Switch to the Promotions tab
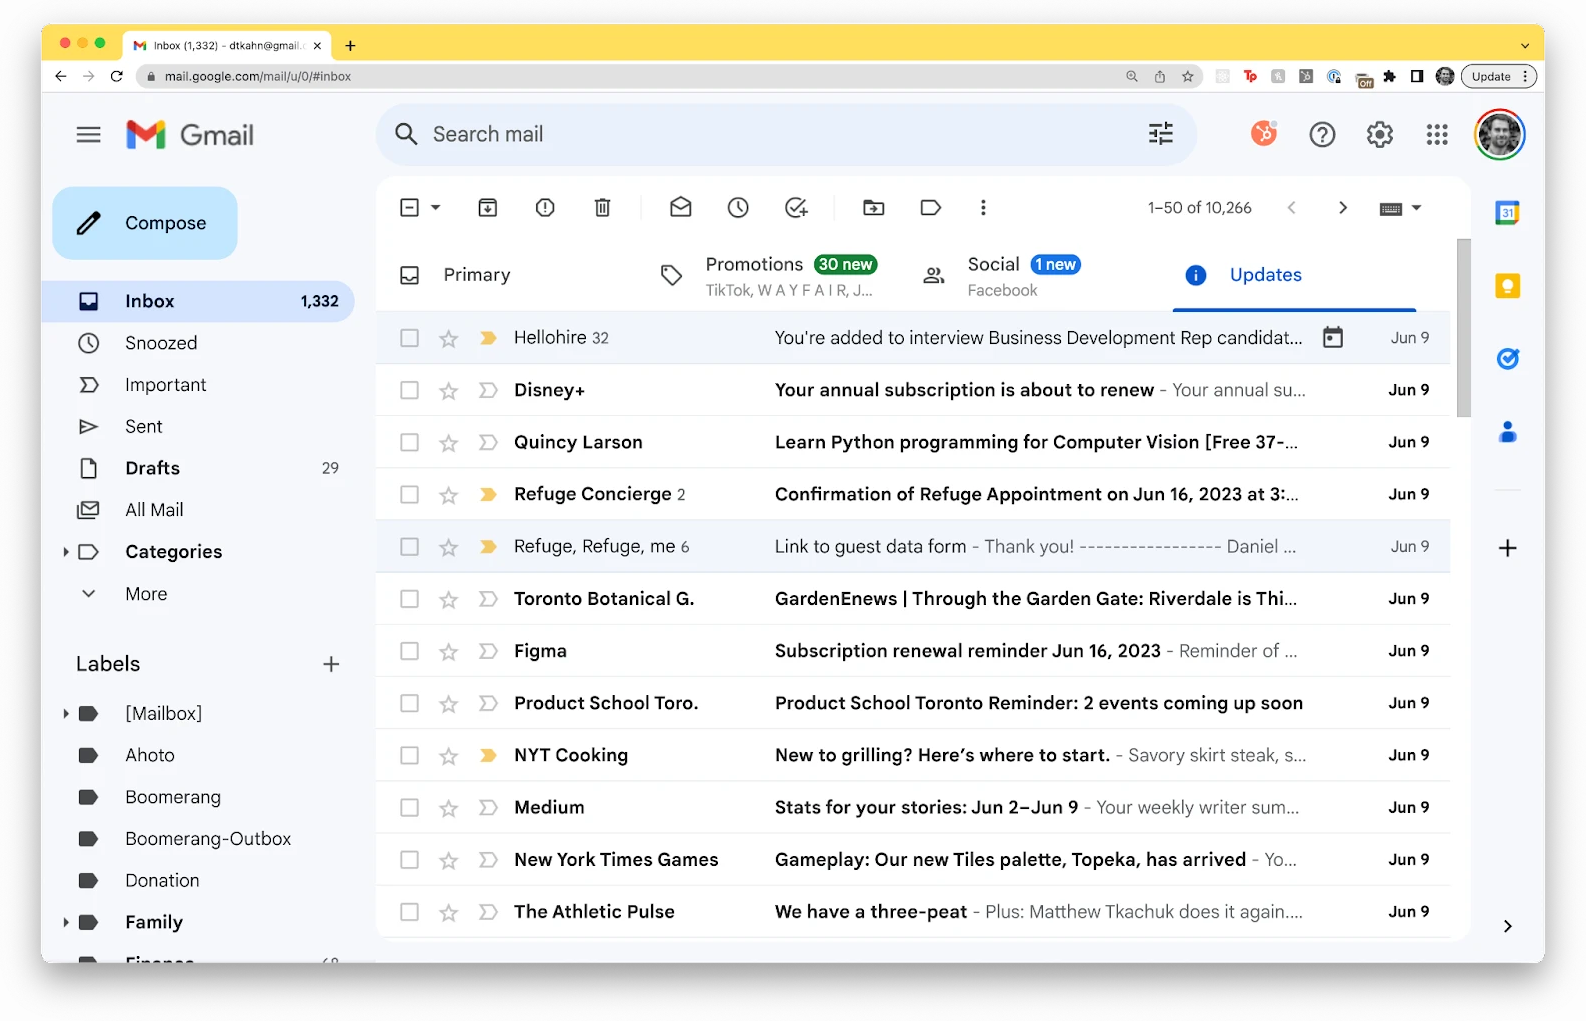 pos(768,275)
